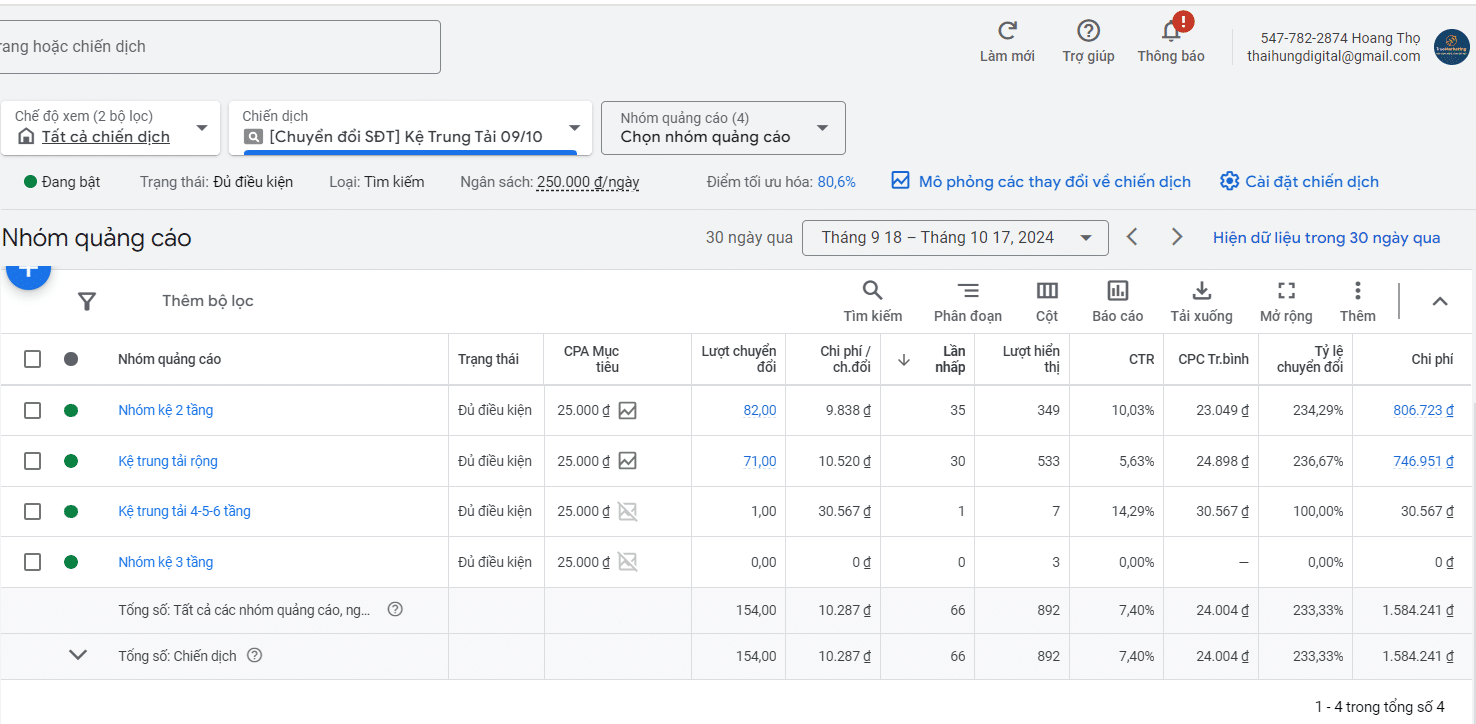Open the Trợ giúp help icon
Image resolution: width=1476 pixels, height=724 pixels.
1088,32
